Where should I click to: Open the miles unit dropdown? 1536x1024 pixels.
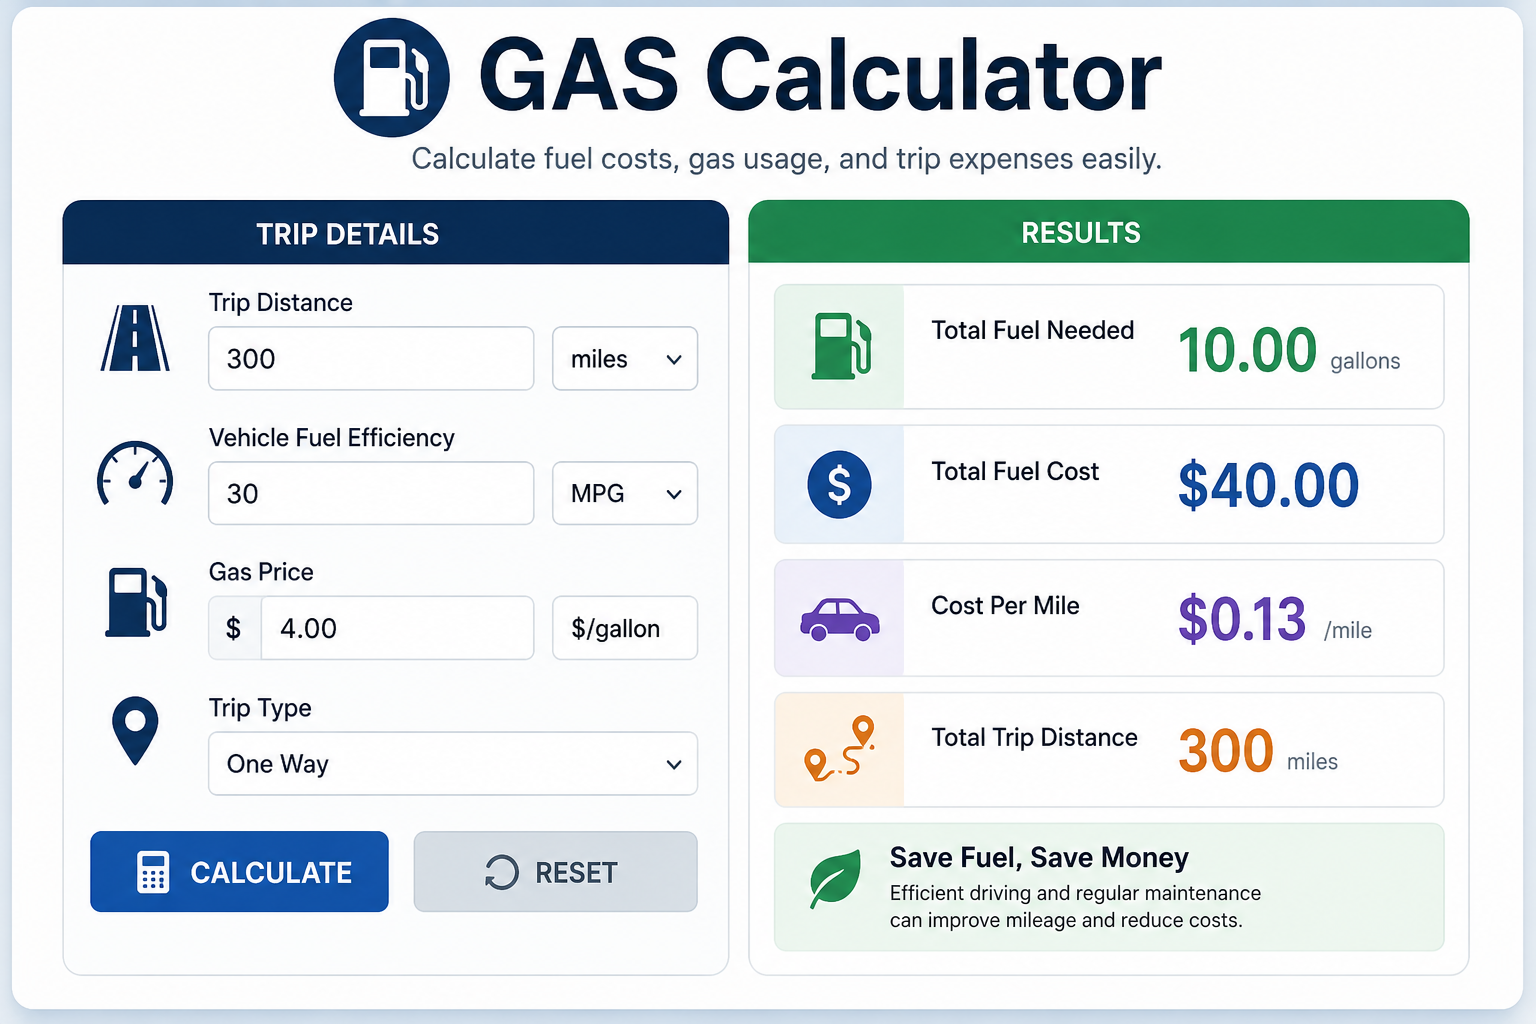pyautogui.click(x=625, y=358)
